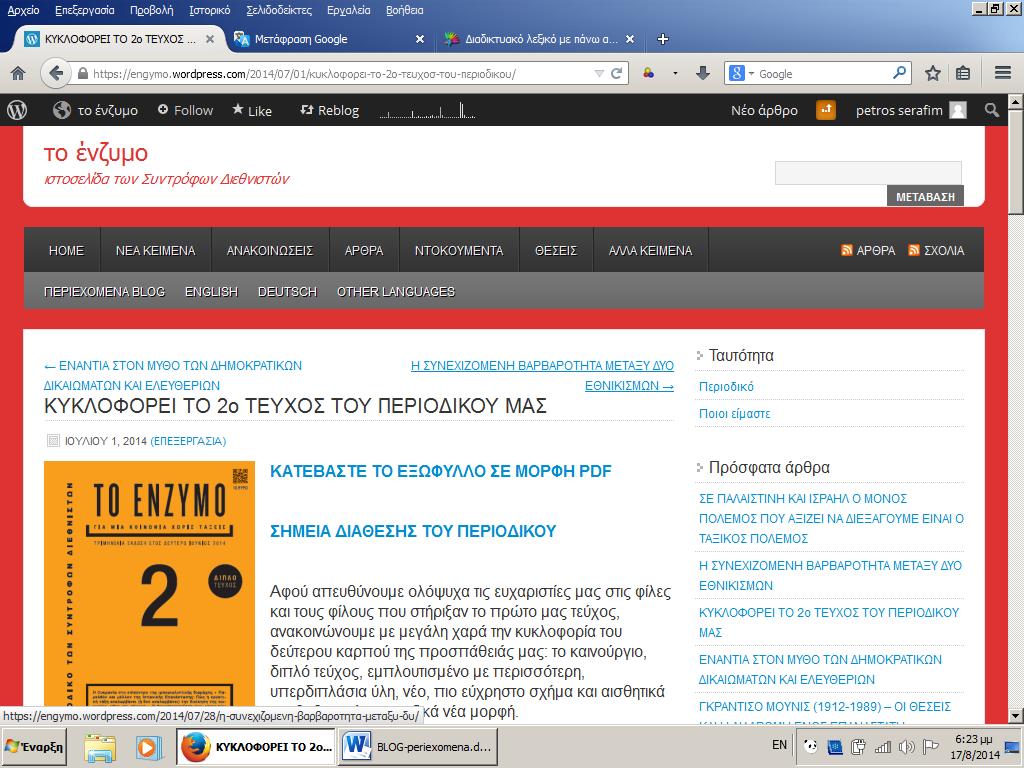Click the Firefox home icon
Screen dimensions: 1024x768
[x=18, y=73]
